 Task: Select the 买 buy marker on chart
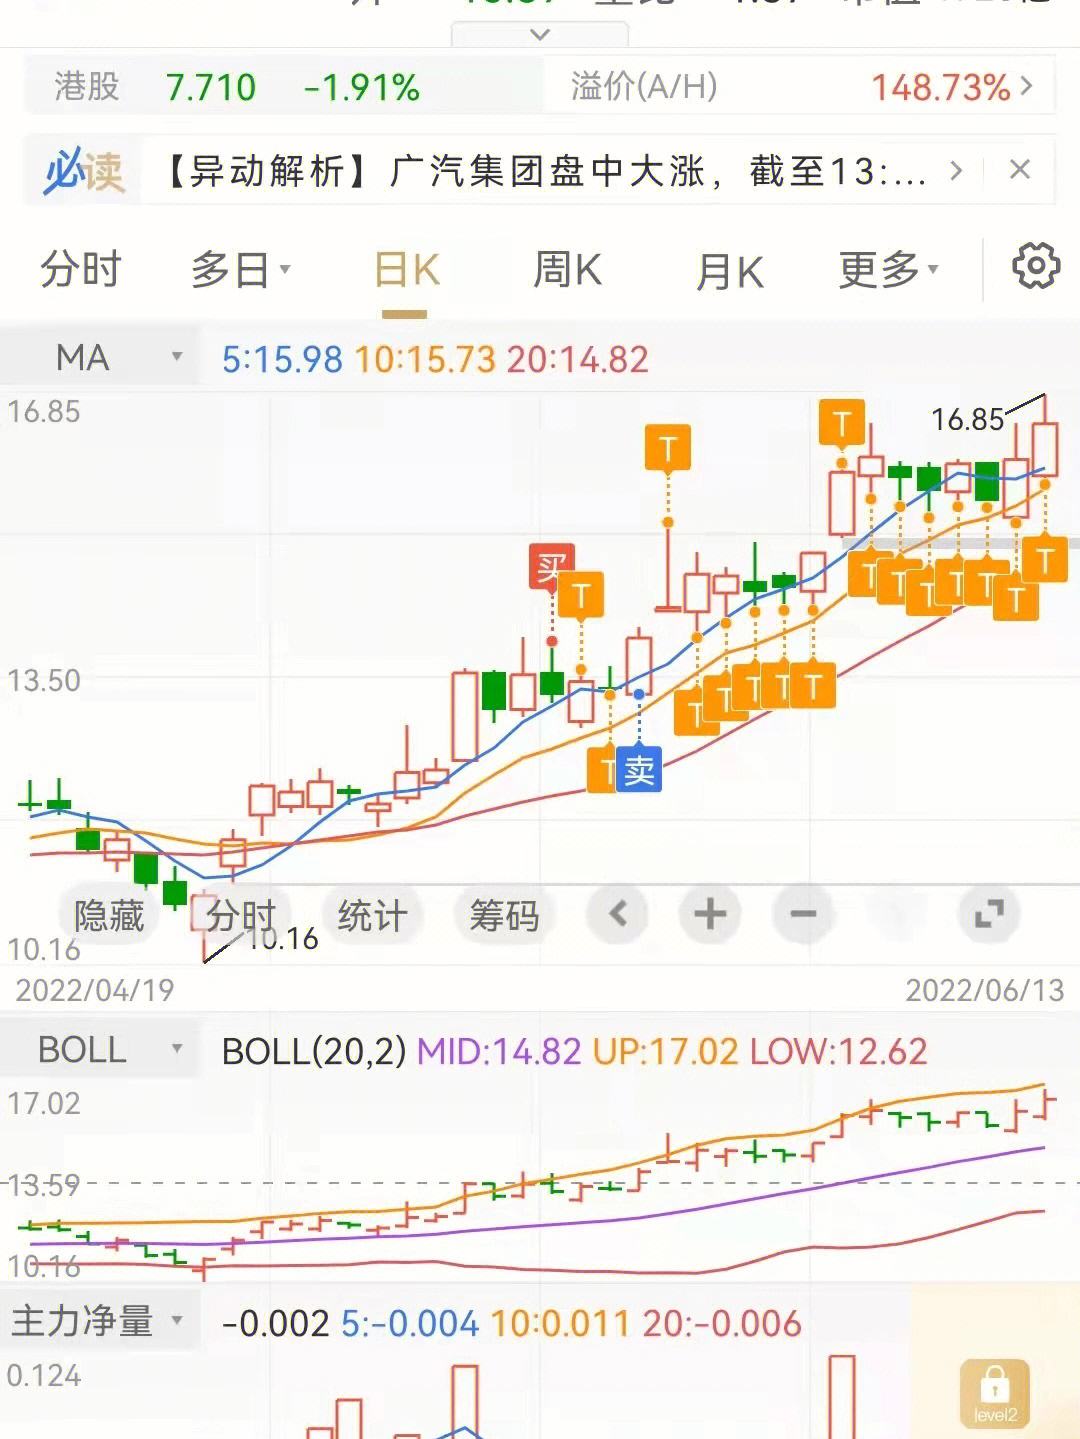pyautogui.click(x=551, y=565)
